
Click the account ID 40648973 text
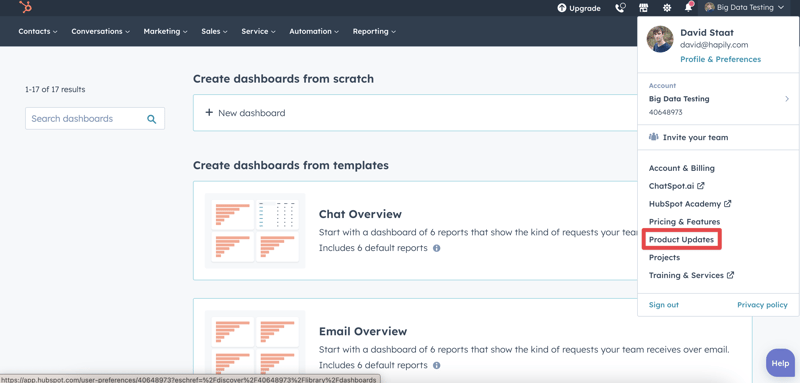point(665,112)
